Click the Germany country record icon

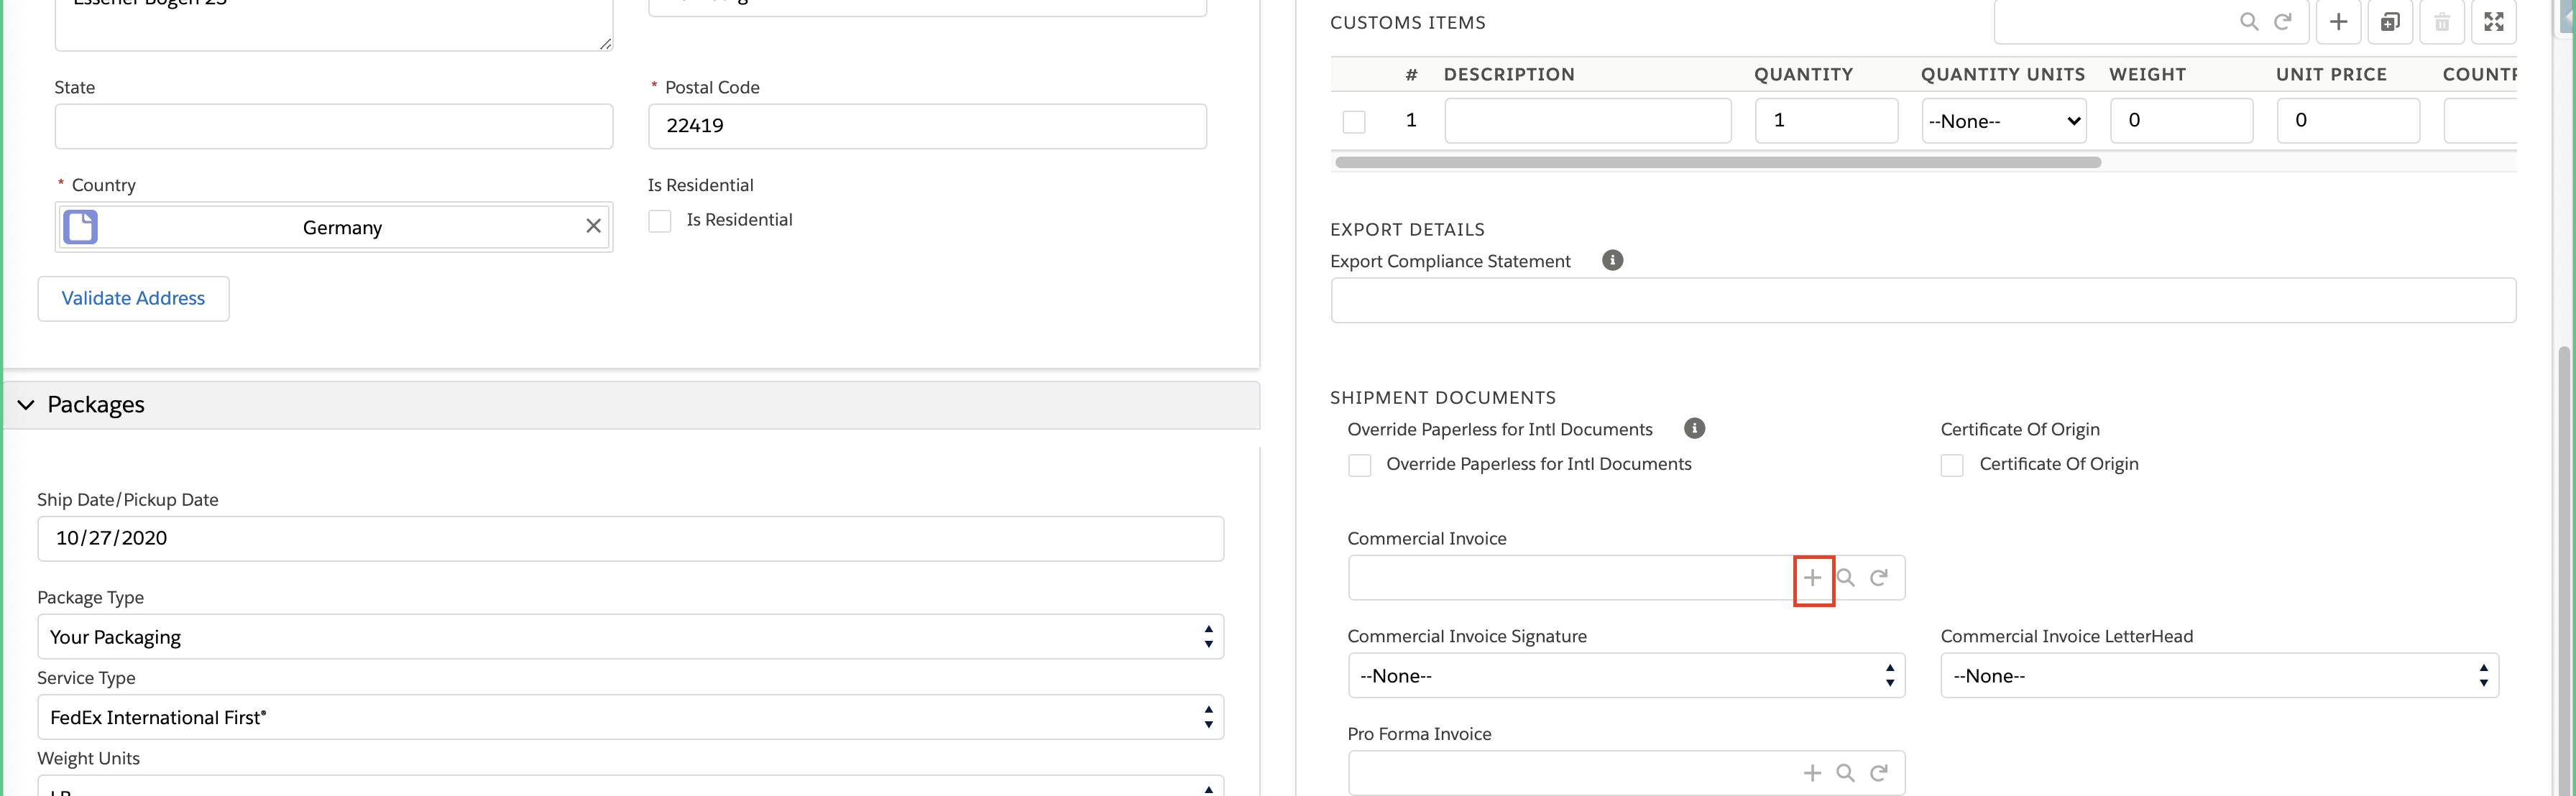click(x=81, y=227)
